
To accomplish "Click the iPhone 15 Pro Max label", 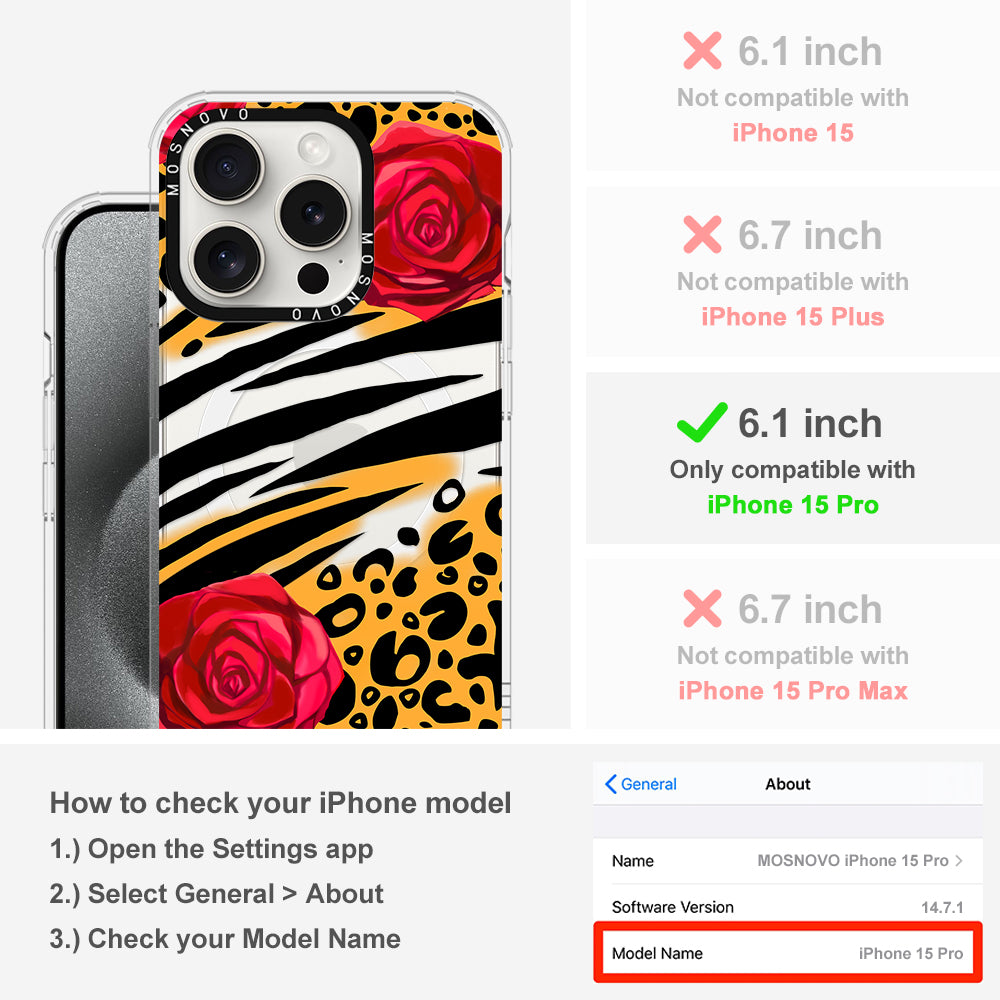I will [793, 691].
